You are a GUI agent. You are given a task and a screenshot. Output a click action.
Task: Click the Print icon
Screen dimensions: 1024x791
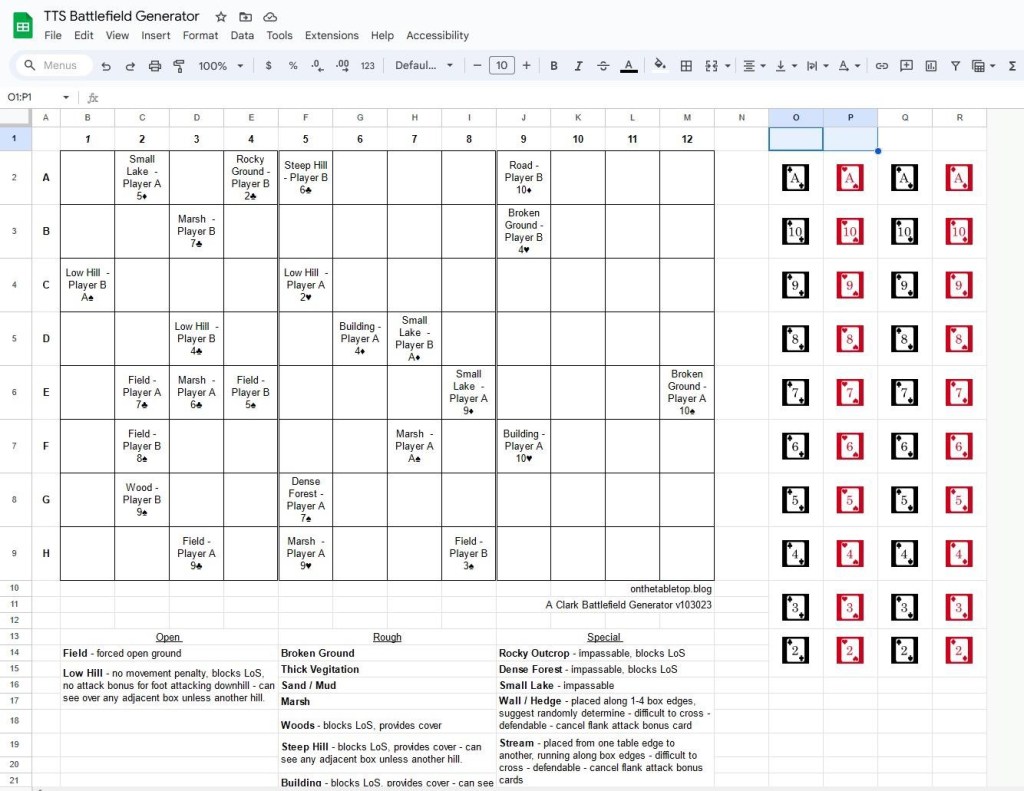(x=155, y=66)
